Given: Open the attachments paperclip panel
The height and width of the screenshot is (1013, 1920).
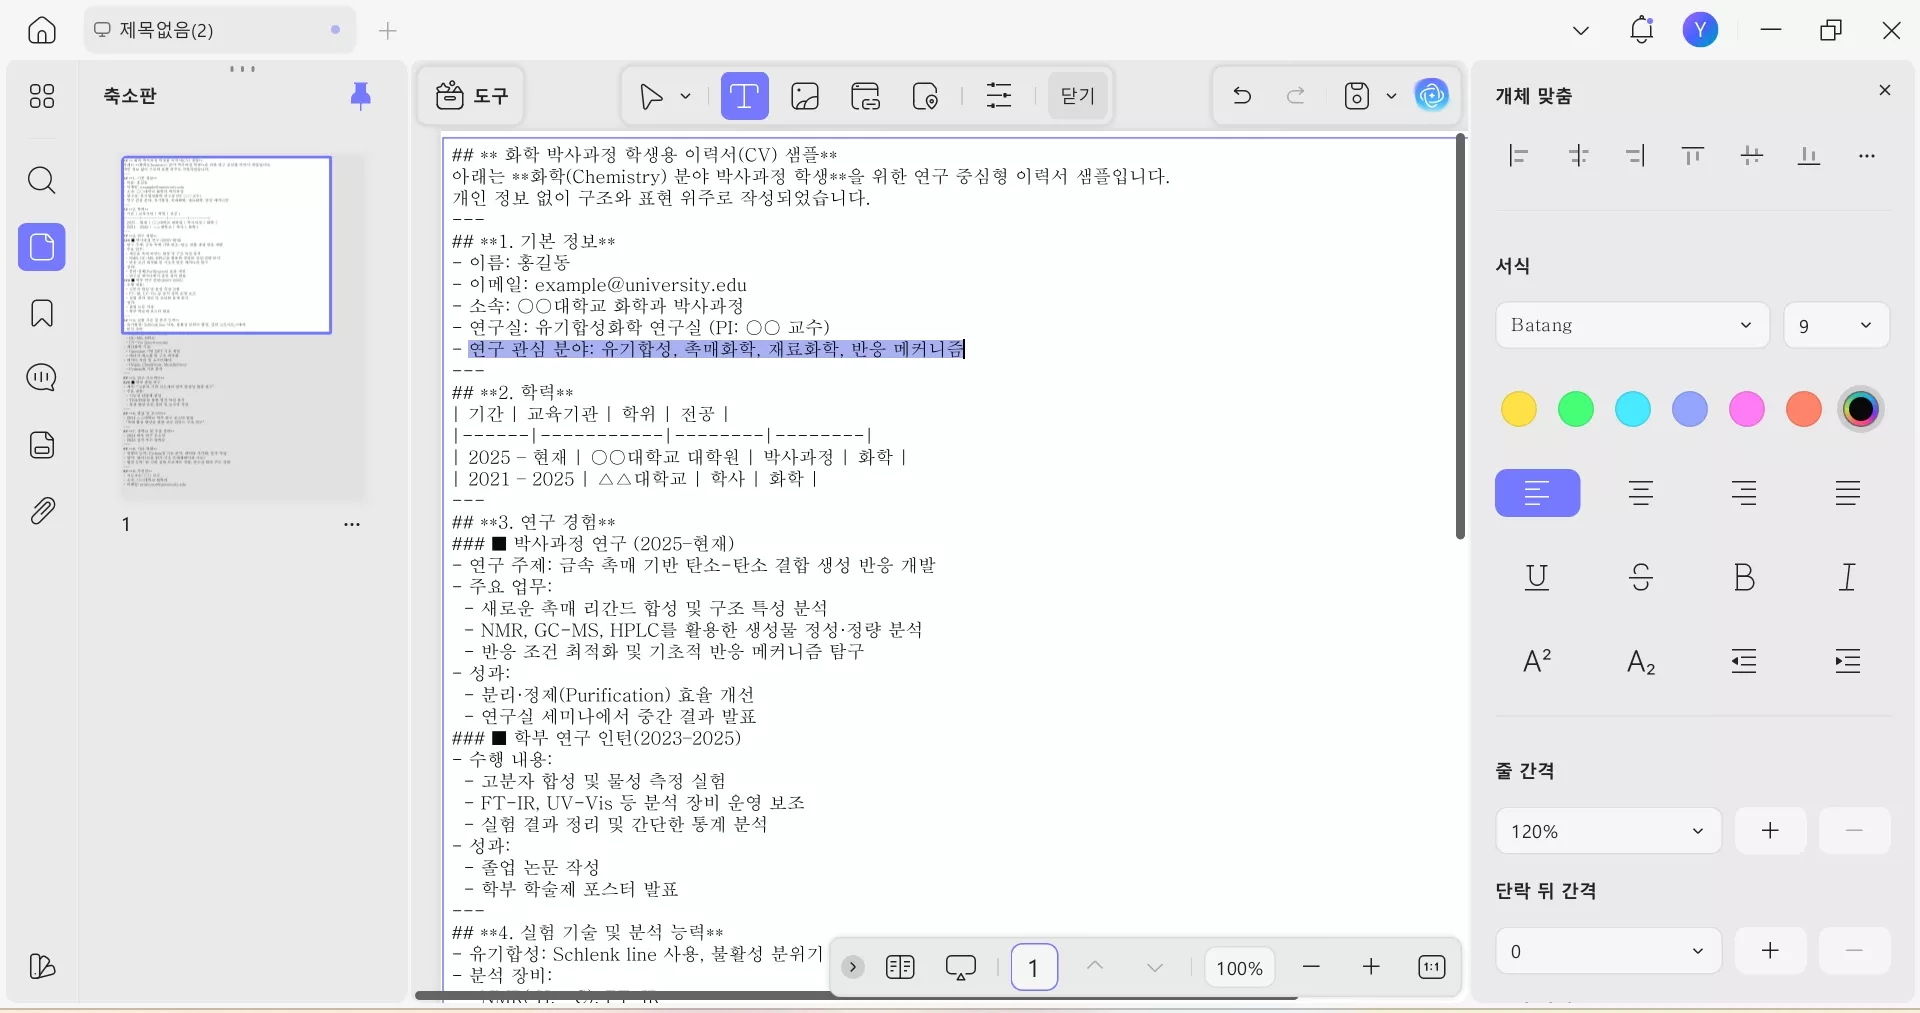Looking at the screenshot, I should click(x=41, y=510).
